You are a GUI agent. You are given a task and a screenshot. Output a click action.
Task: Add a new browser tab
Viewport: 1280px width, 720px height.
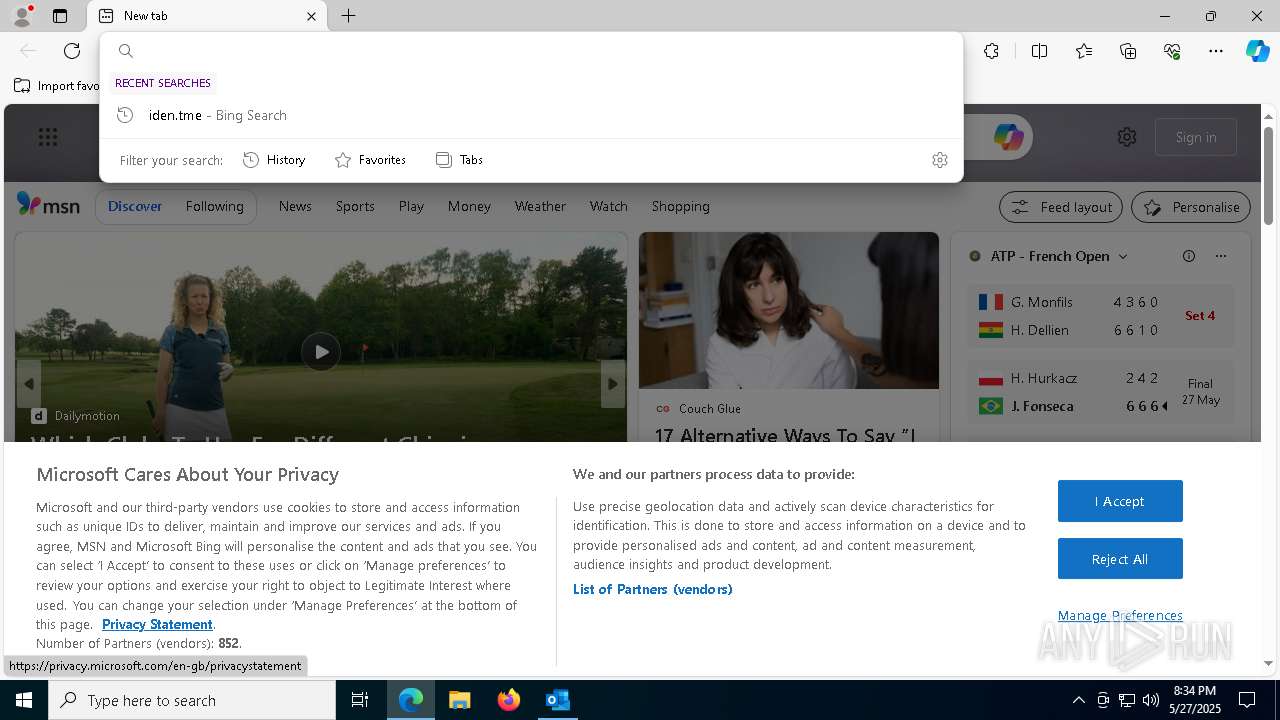point(348,16)
